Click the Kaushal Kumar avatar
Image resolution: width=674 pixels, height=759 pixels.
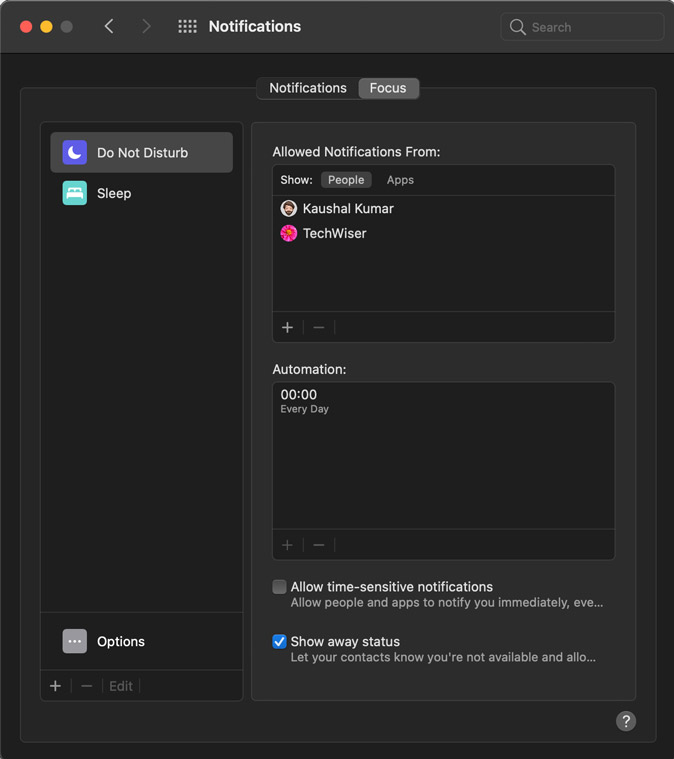[289, 208]
